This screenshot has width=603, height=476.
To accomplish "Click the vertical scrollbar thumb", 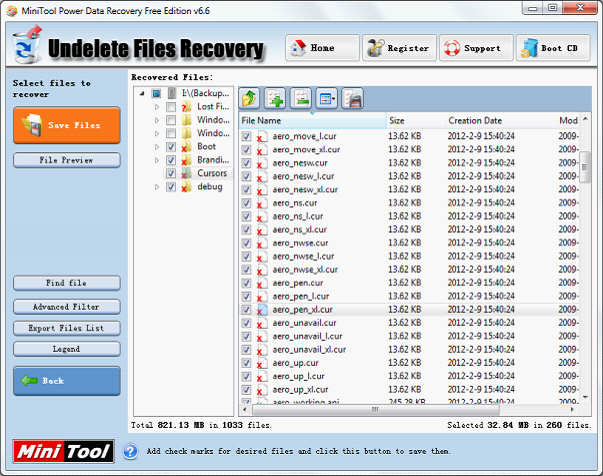I will [585, 167].
